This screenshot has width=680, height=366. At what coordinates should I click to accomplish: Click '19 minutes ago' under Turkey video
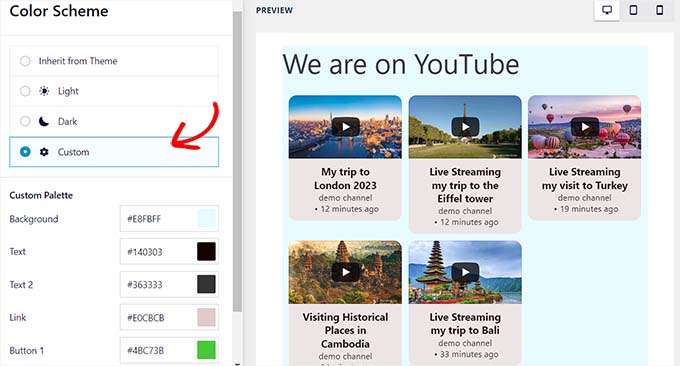[589, 209]
